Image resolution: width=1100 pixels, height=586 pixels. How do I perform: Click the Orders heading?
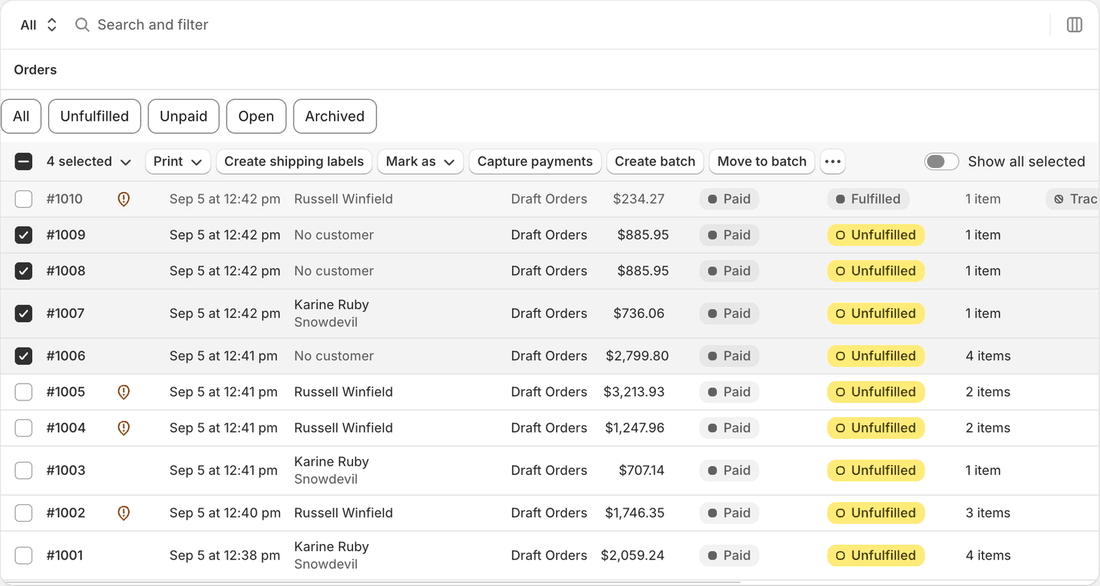(35, 69)
